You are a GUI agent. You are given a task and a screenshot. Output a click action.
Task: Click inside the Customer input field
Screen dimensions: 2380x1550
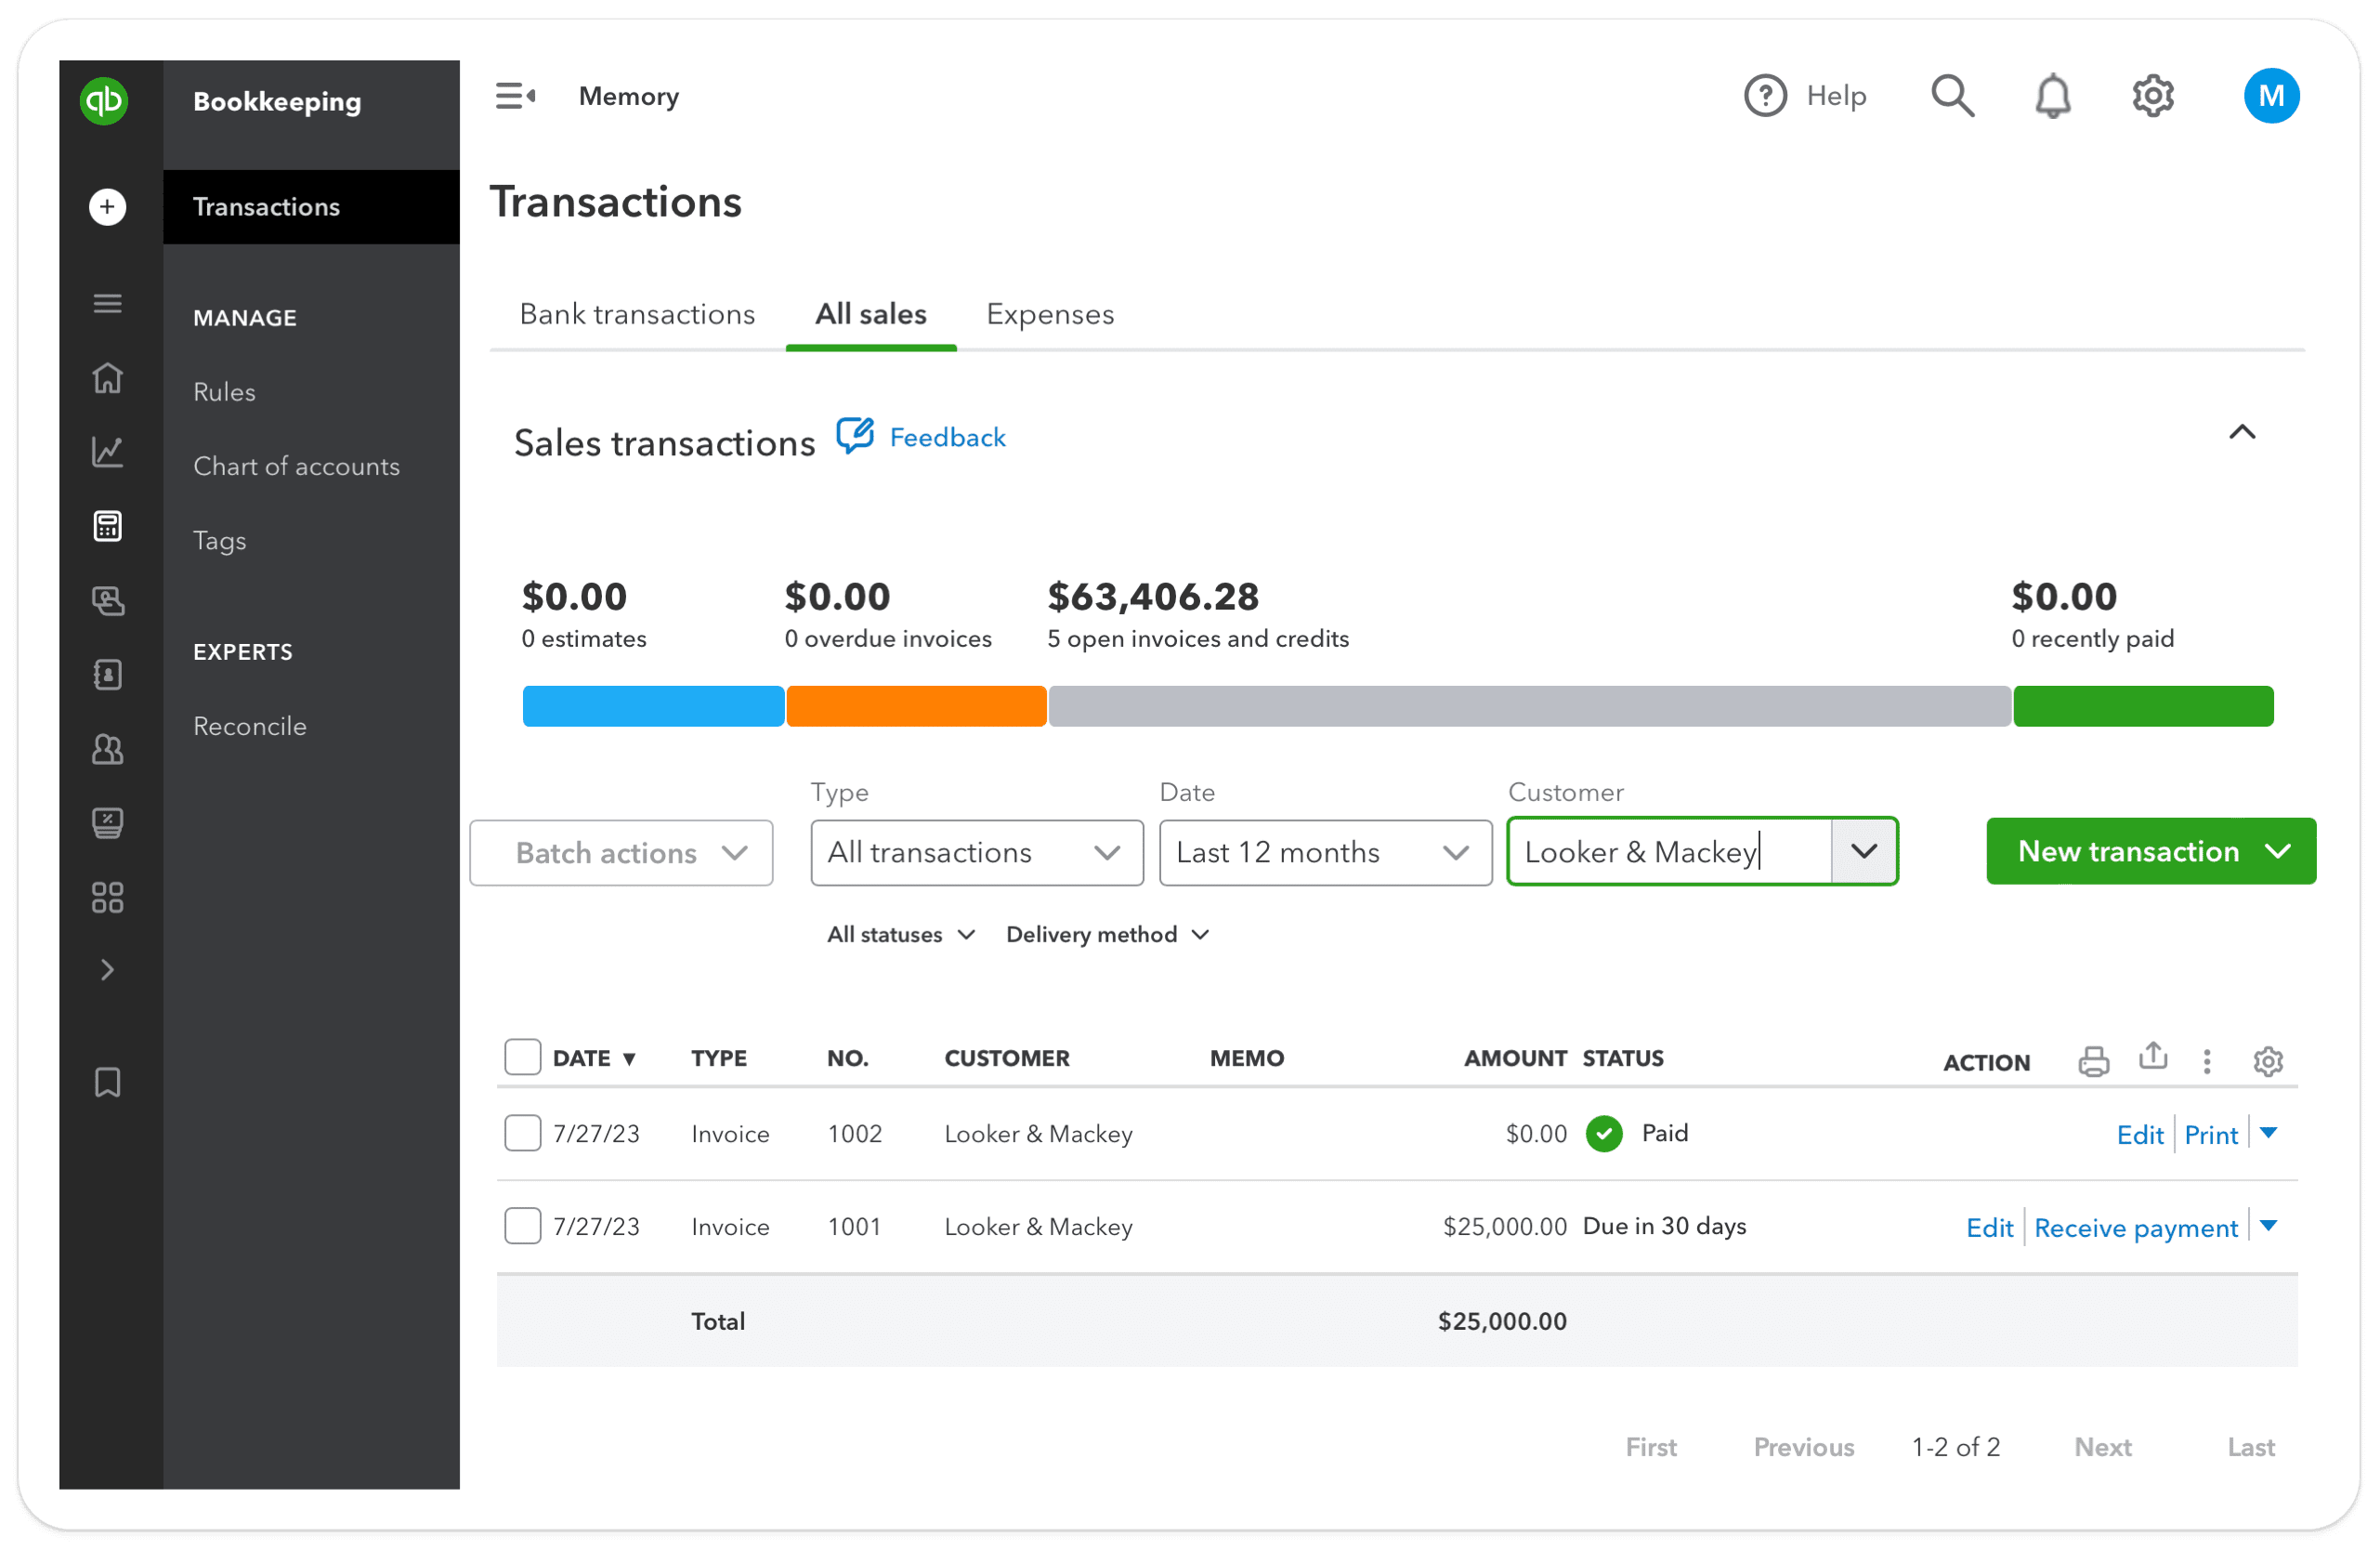pyautogui.click(x=1670, y=851)
